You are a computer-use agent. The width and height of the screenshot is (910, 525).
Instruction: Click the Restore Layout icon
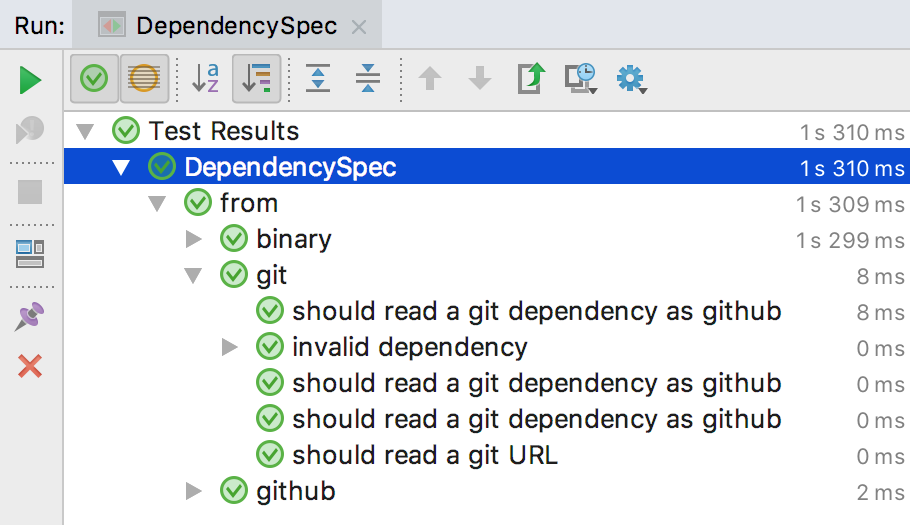point(30,254)
